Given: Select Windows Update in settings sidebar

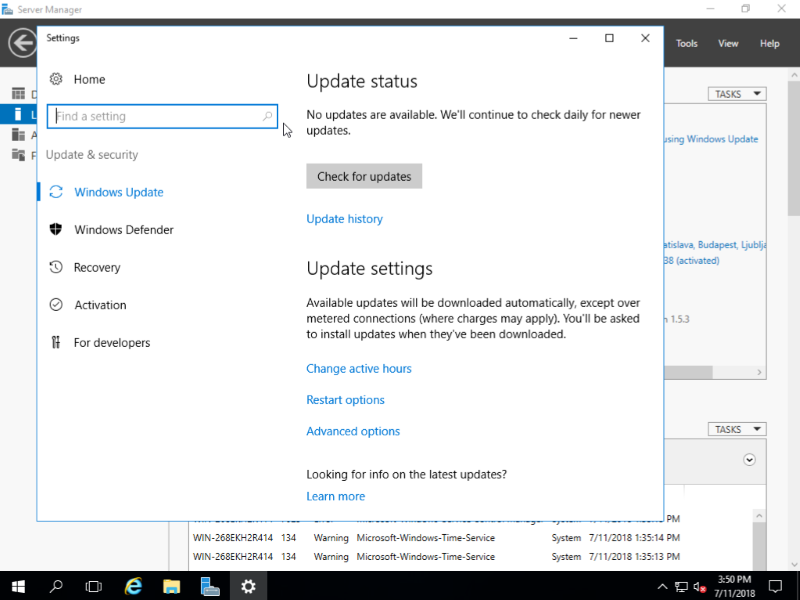Looking at the screenshot, I should [118, 192].
